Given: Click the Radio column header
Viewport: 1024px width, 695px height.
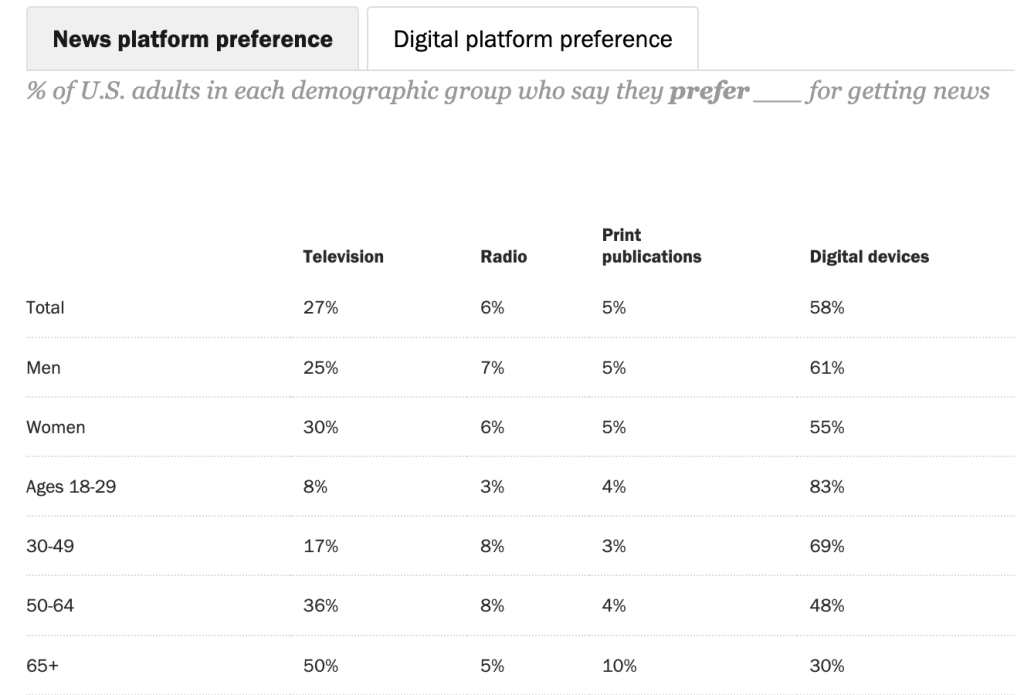Looking at the screenshot, I should tap(504, 257).
